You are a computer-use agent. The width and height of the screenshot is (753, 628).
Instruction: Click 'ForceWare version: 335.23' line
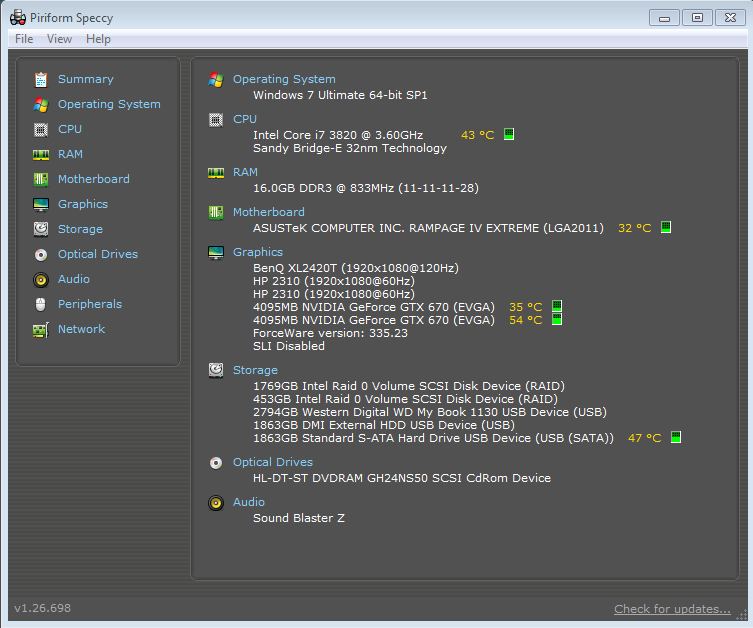[330, 333]
